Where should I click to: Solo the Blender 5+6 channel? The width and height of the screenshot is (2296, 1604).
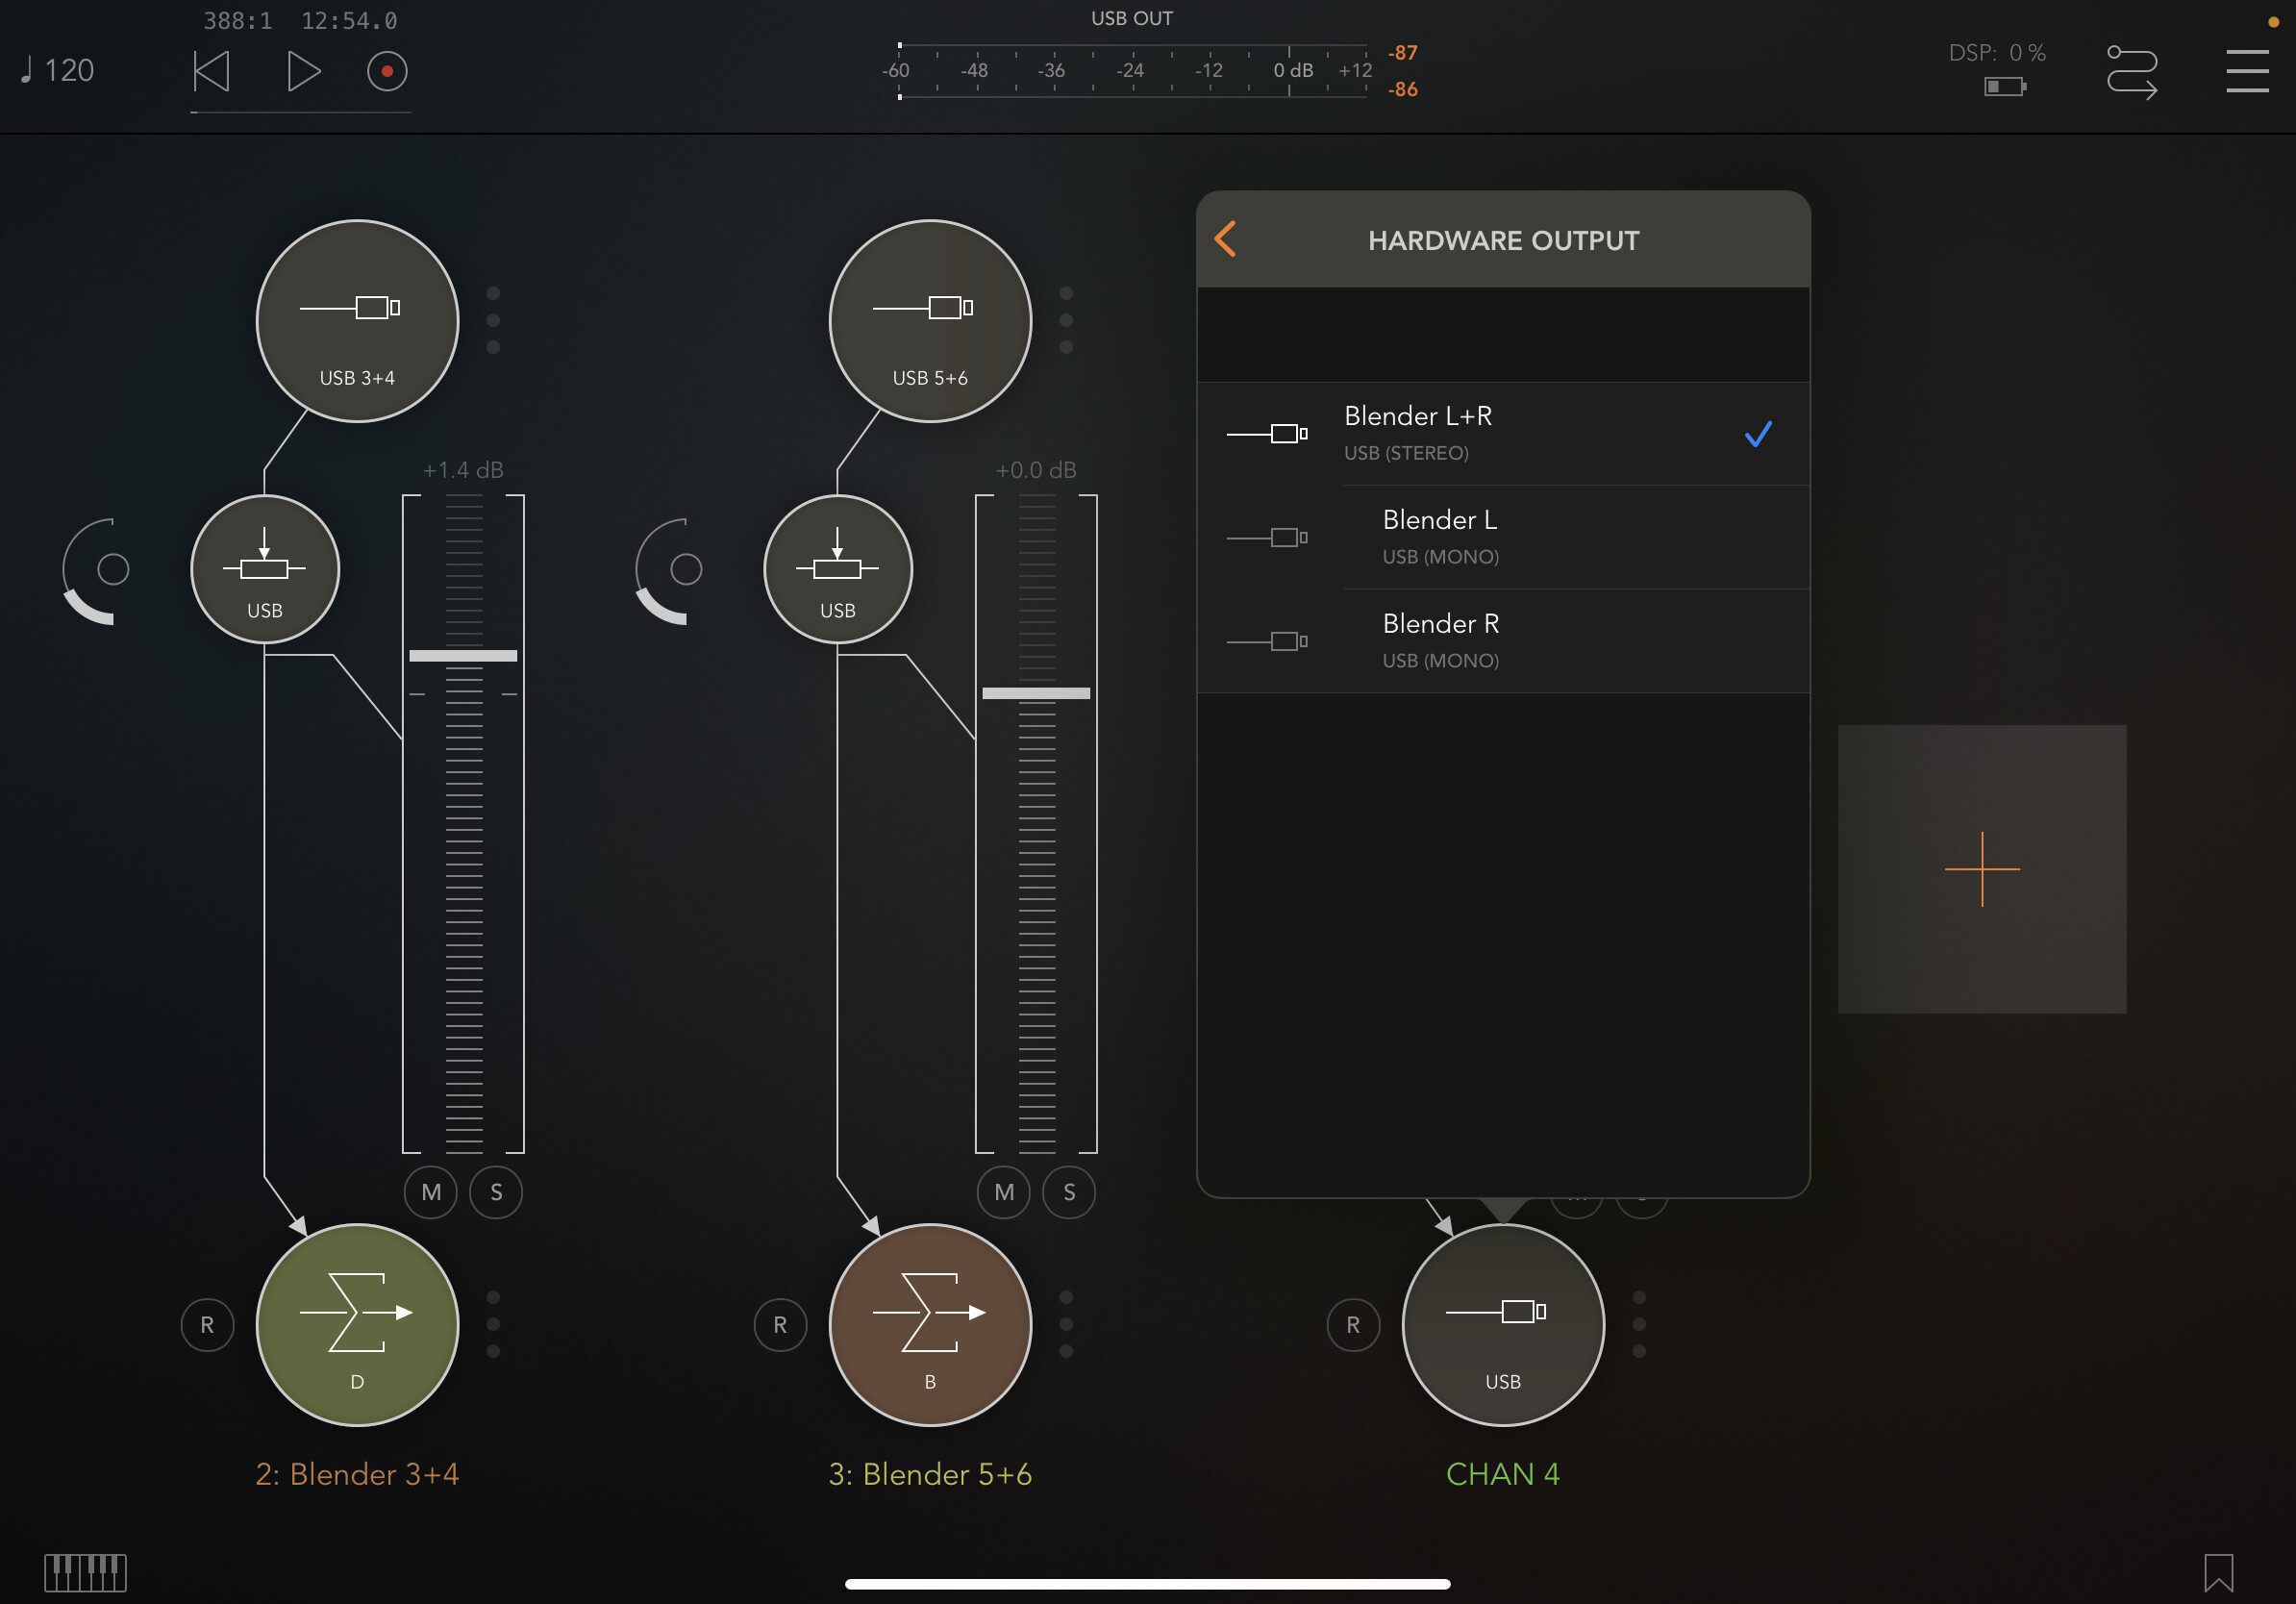1069,1192
